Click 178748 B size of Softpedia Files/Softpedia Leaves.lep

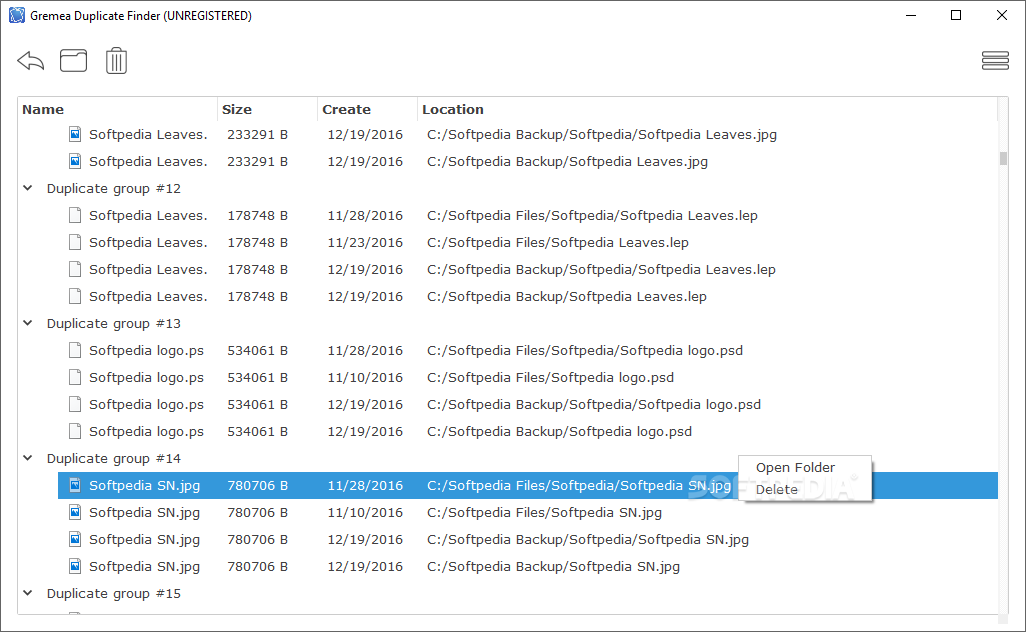click(x=257, y=243)
